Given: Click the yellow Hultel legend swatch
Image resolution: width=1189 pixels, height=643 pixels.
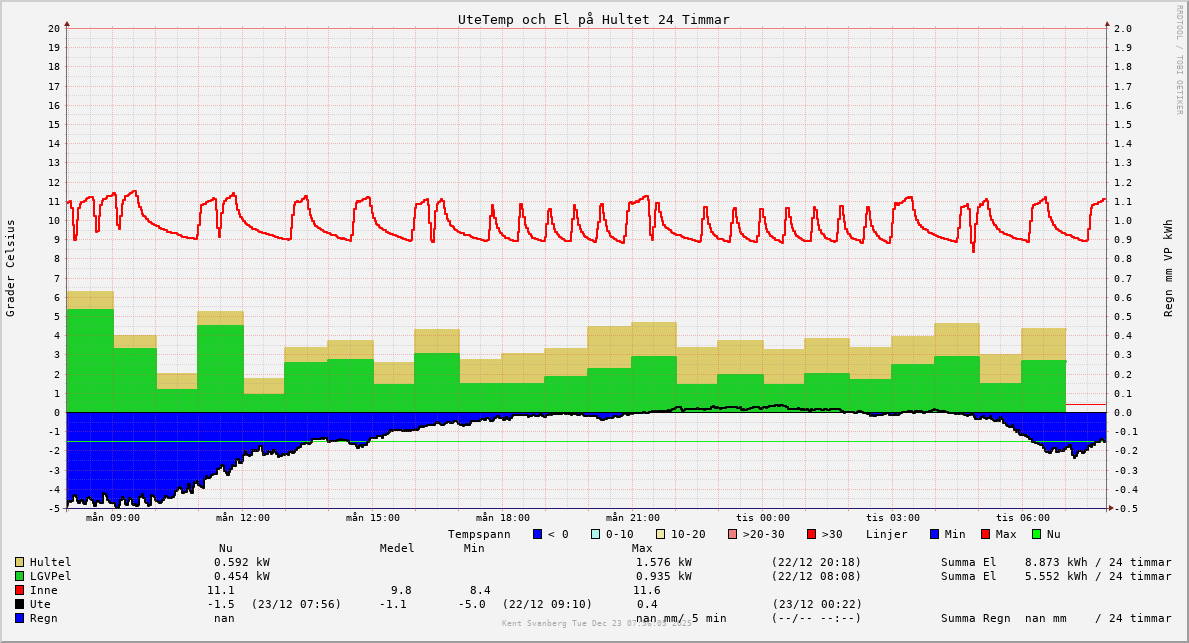Looking at the screenshot, I should (x=19, y=562).
